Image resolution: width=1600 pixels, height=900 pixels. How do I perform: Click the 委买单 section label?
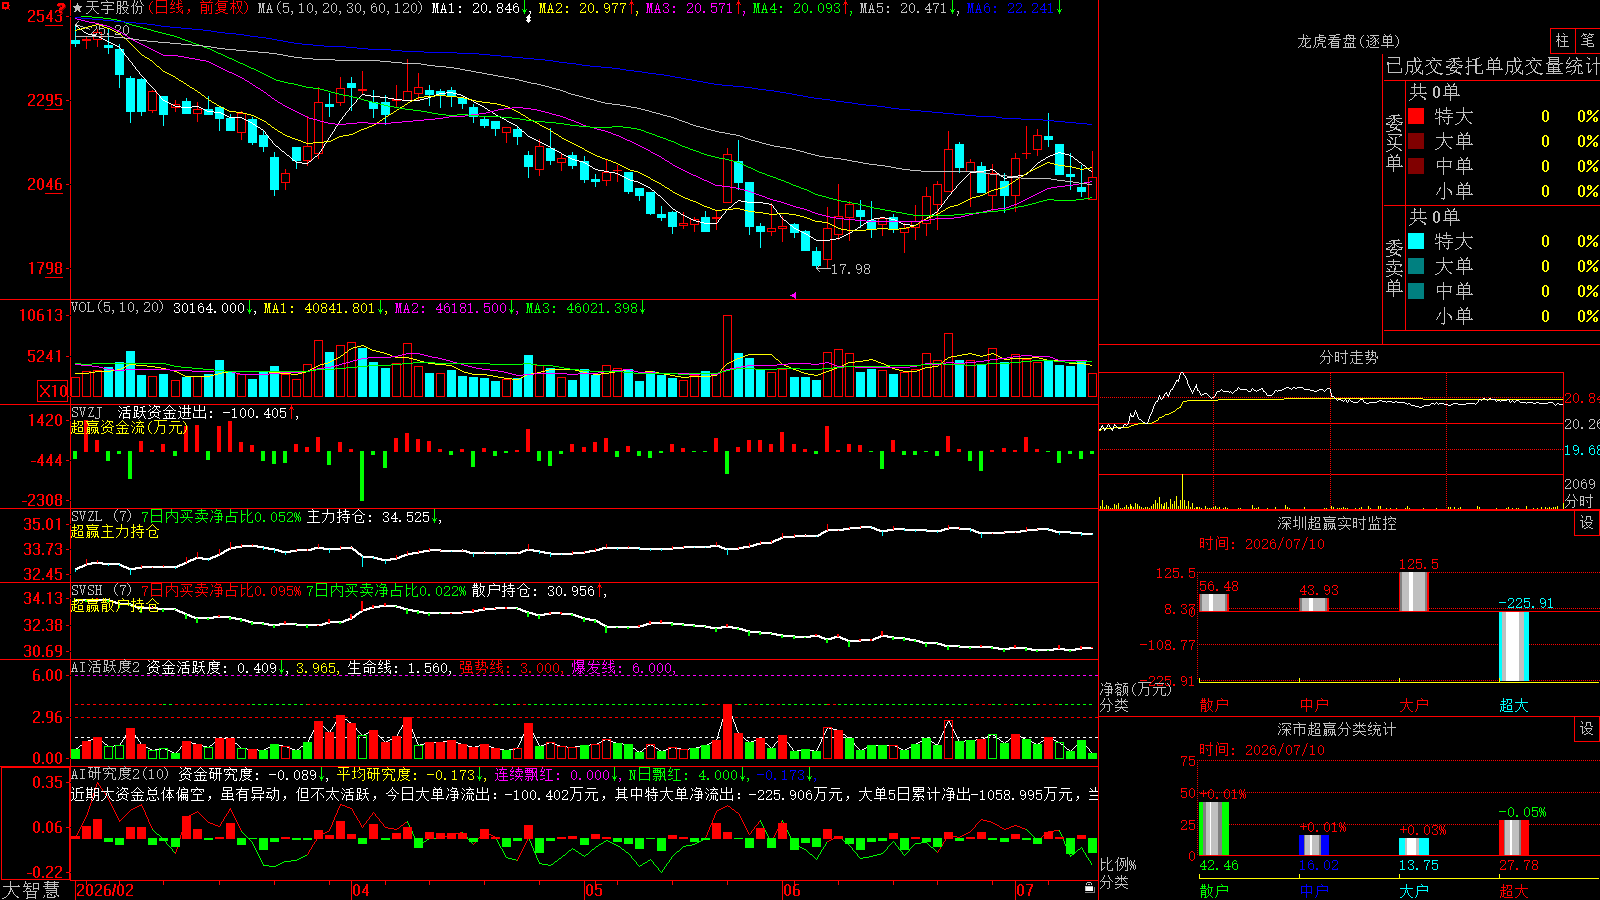(1394, 142)
